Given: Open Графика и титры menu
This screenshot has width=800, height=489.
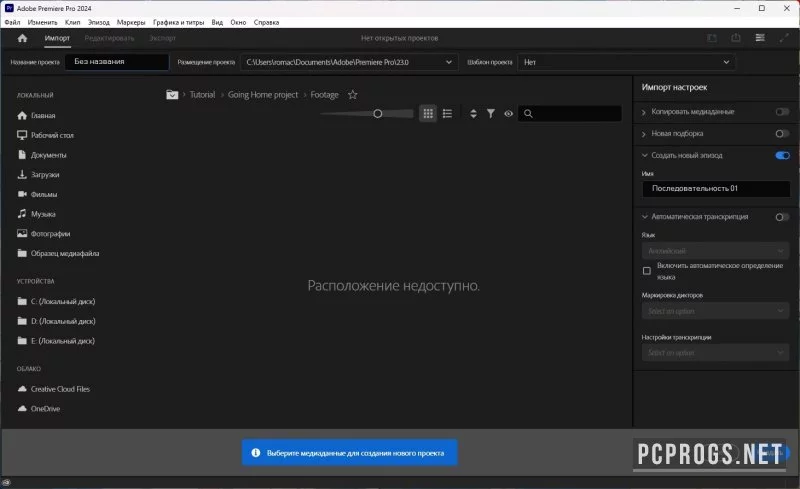Looking at the screenshot, I should tap(179, 22).
